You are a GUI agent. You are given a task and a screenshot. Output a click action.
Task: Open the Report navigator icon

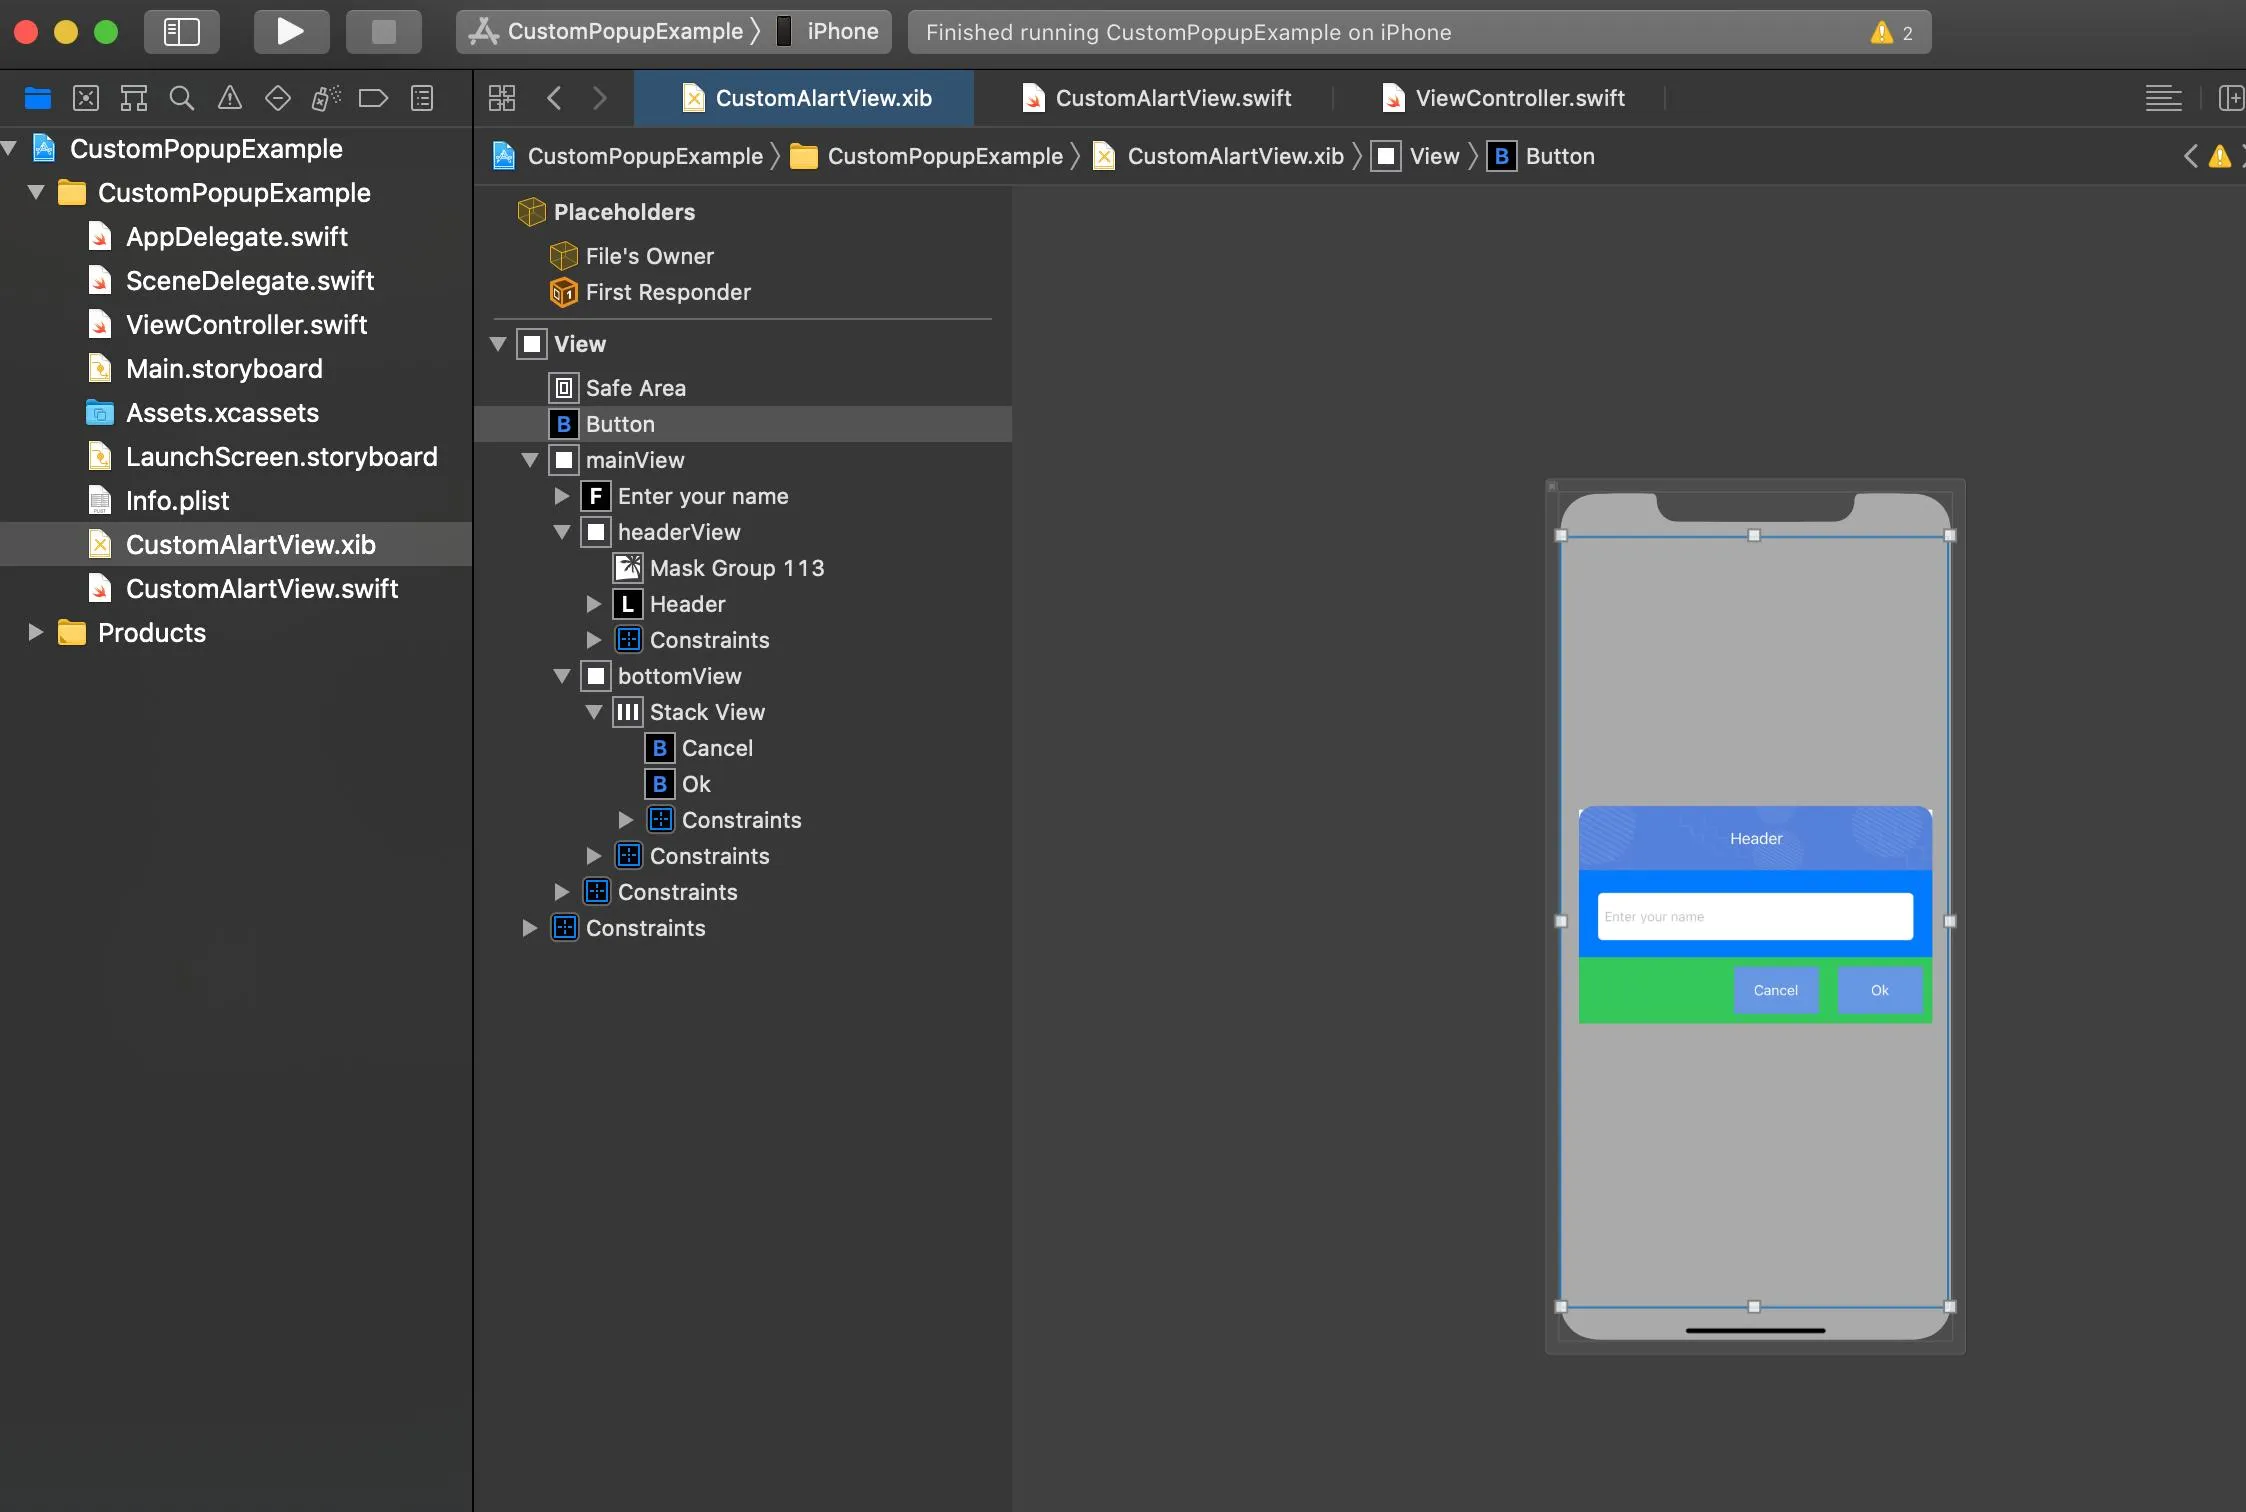pos(422,98)
